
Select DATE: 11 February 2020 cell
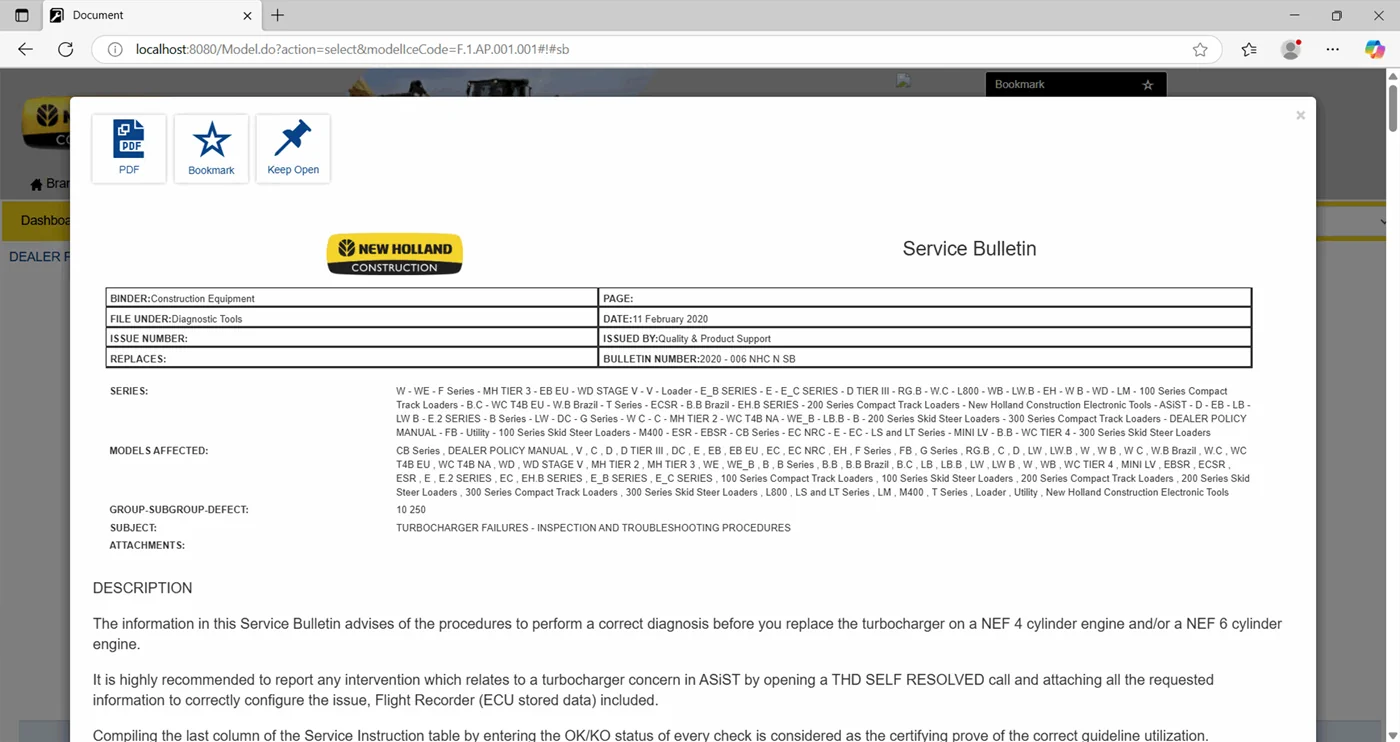tap(925, 318)
